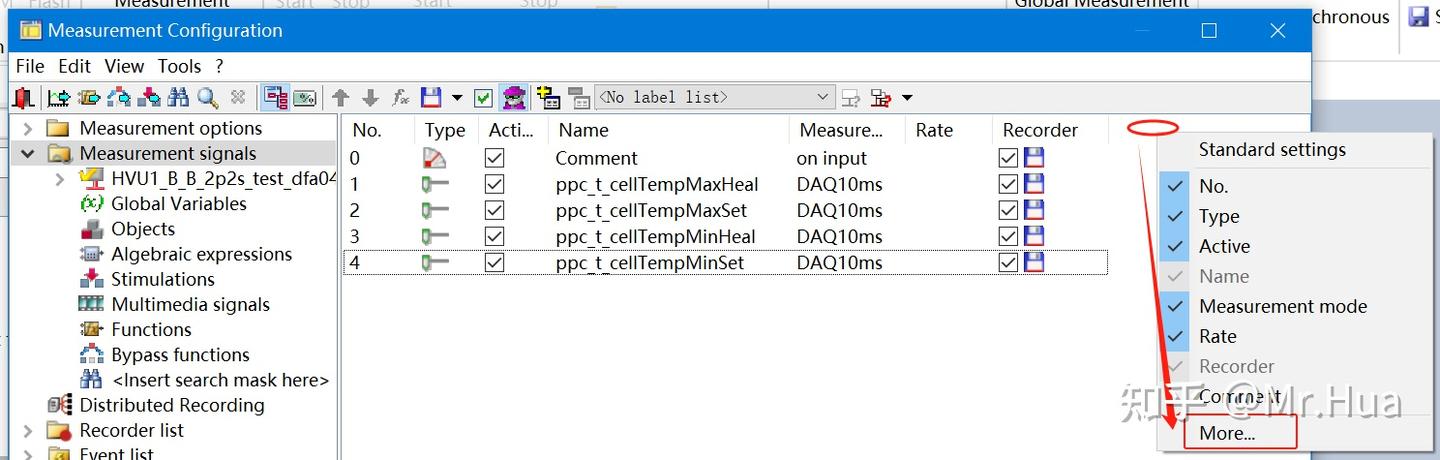Viewport: 1440px width, 460px height.
Task: Move signal down with the down arrow
Action: click(x=370, y=97)
